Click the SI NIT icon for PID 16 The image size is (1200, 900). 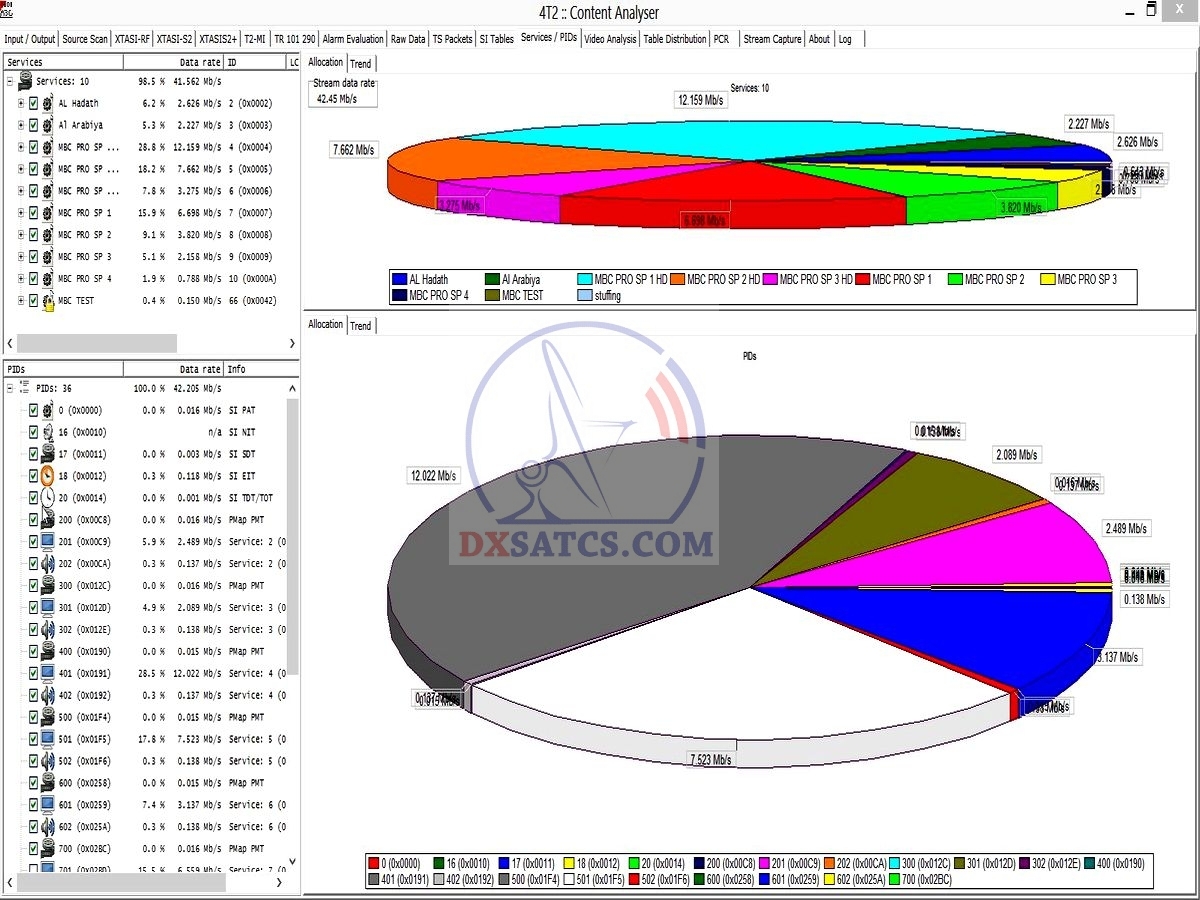point(47,432)
